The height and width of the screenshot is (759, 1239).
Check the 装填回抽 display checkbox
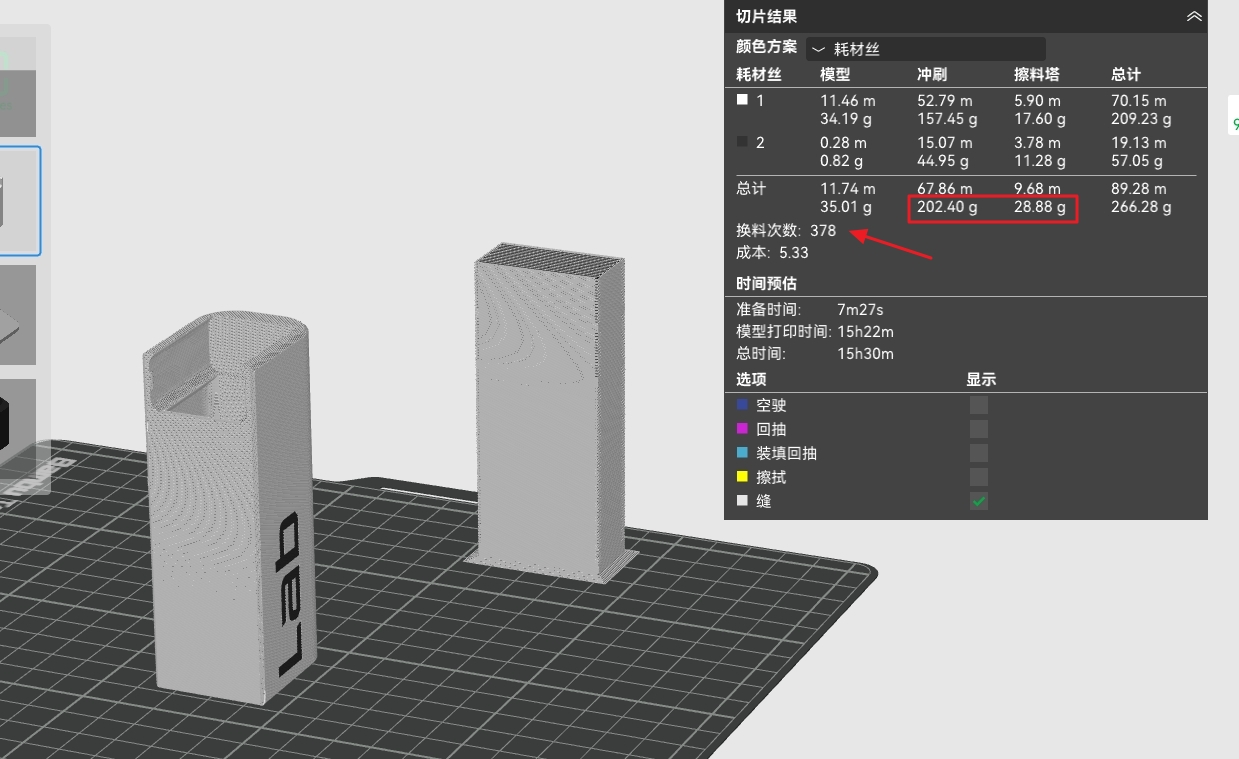pyautogui.click(x=979, y=453)
